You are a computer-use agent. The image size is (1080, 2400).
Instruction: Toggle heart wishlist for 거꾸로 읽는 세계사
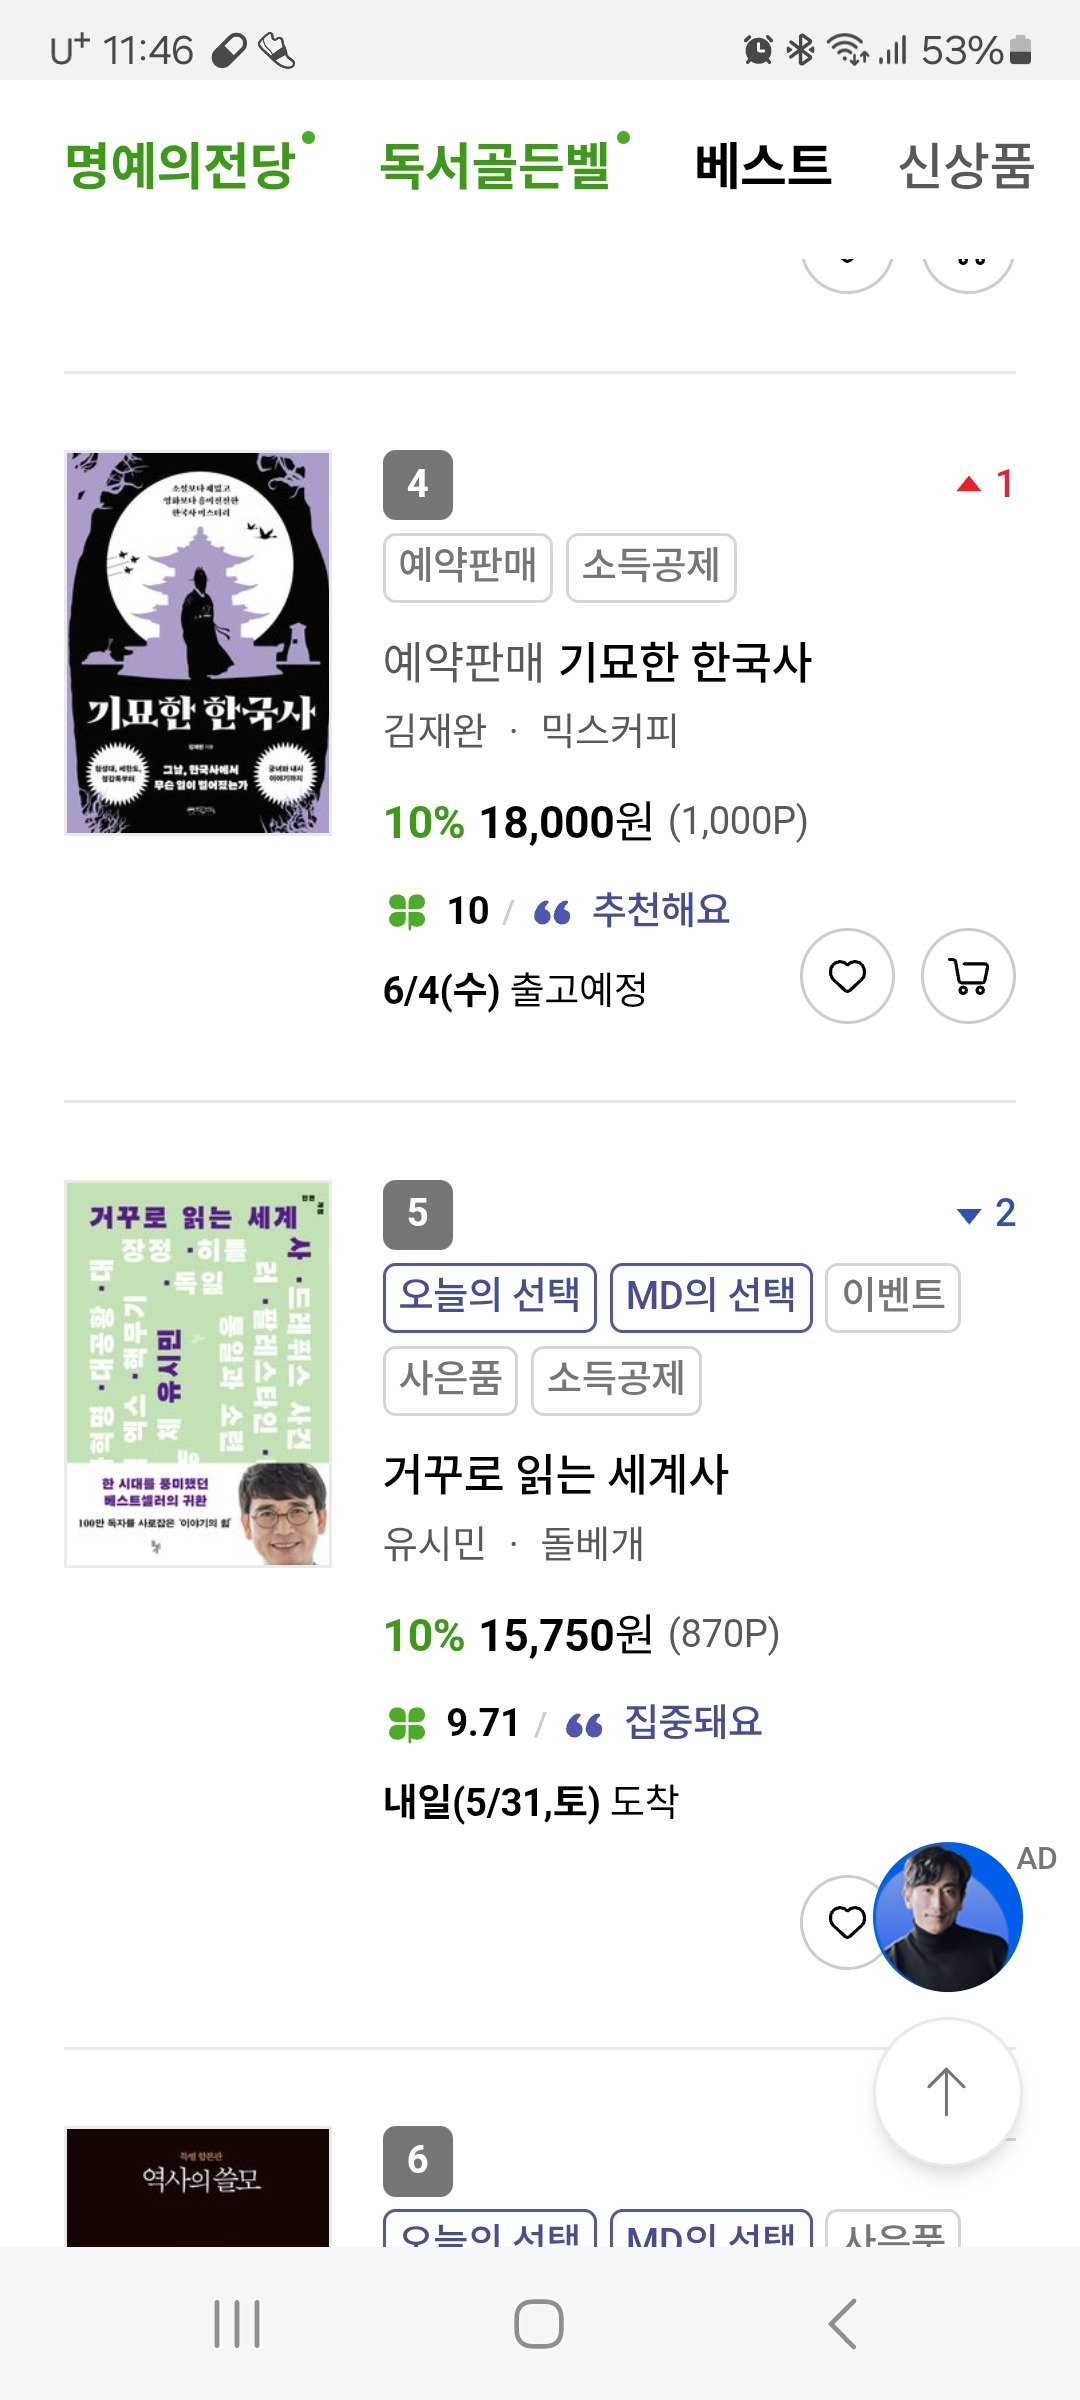[x=845, y=1922]
